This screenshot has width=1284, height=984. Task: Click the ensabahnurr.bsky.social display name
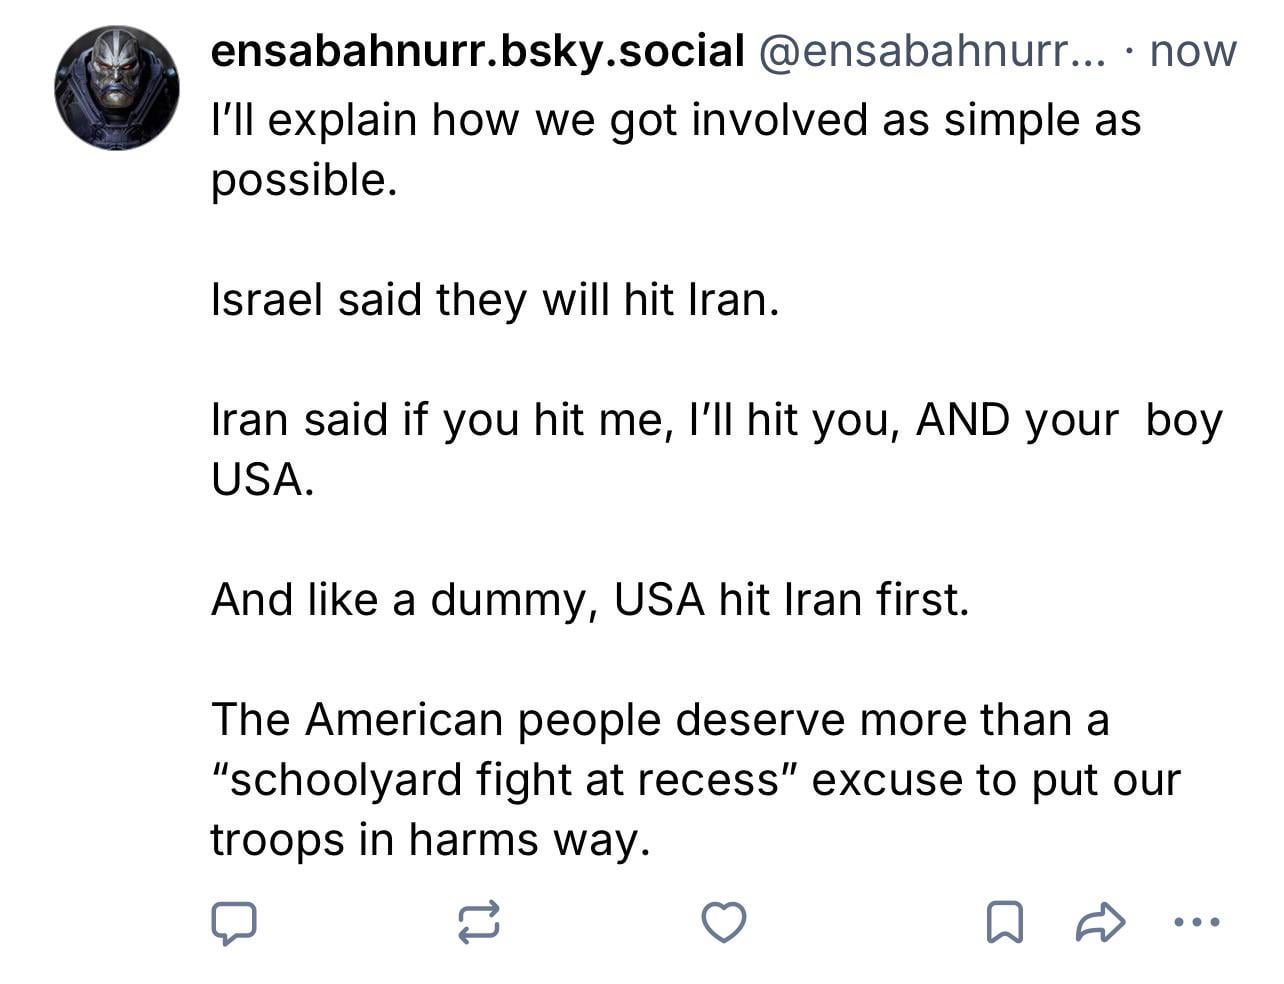(477, 50)
